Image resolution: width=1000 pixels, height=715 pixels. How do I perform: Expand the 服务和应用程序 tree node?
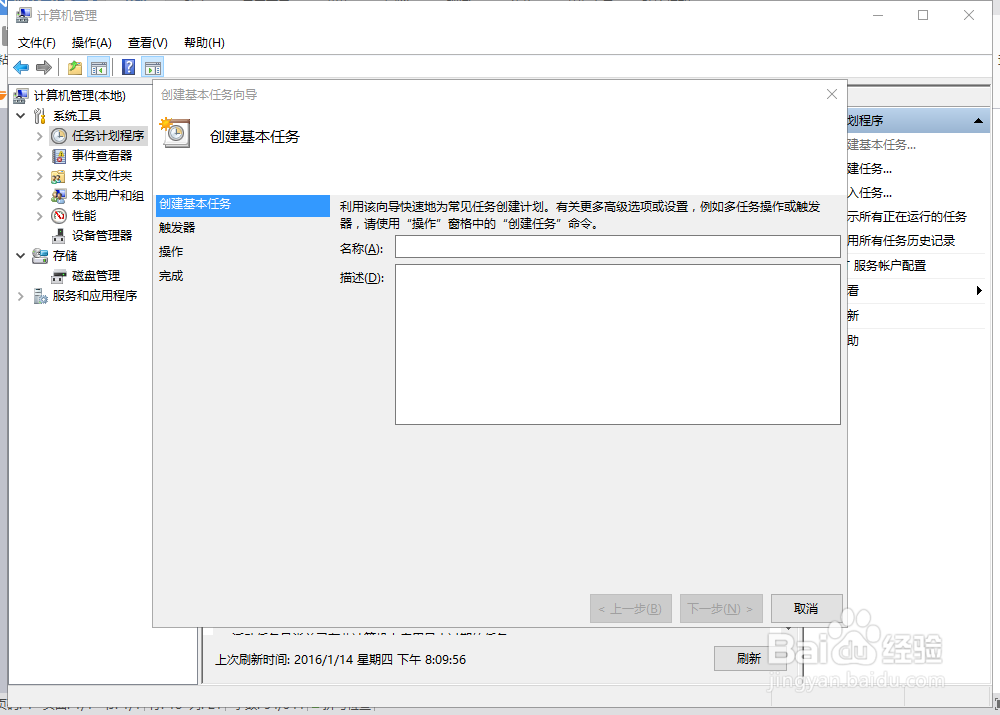point(21,295)
